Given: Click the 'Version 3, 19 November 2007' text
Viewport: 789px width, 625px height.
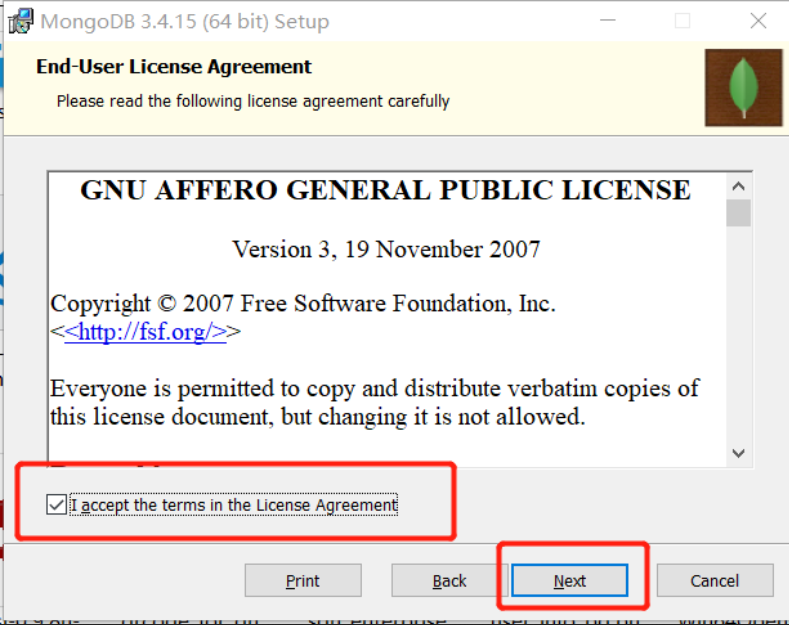Looking at the screenshot, I should (x=386, y=250).
